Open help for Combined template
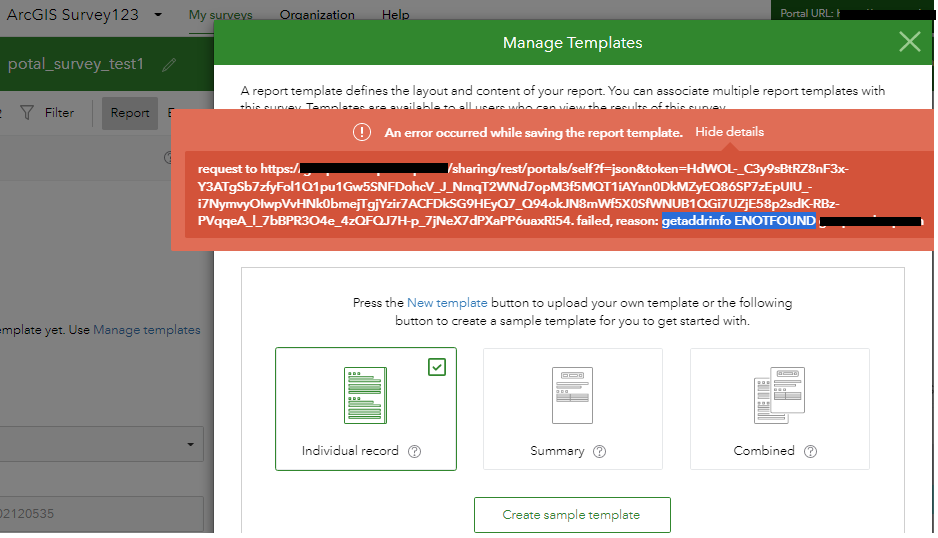This screenshot has height=538, width=938. pyautogui.click(x=810, y=451)
